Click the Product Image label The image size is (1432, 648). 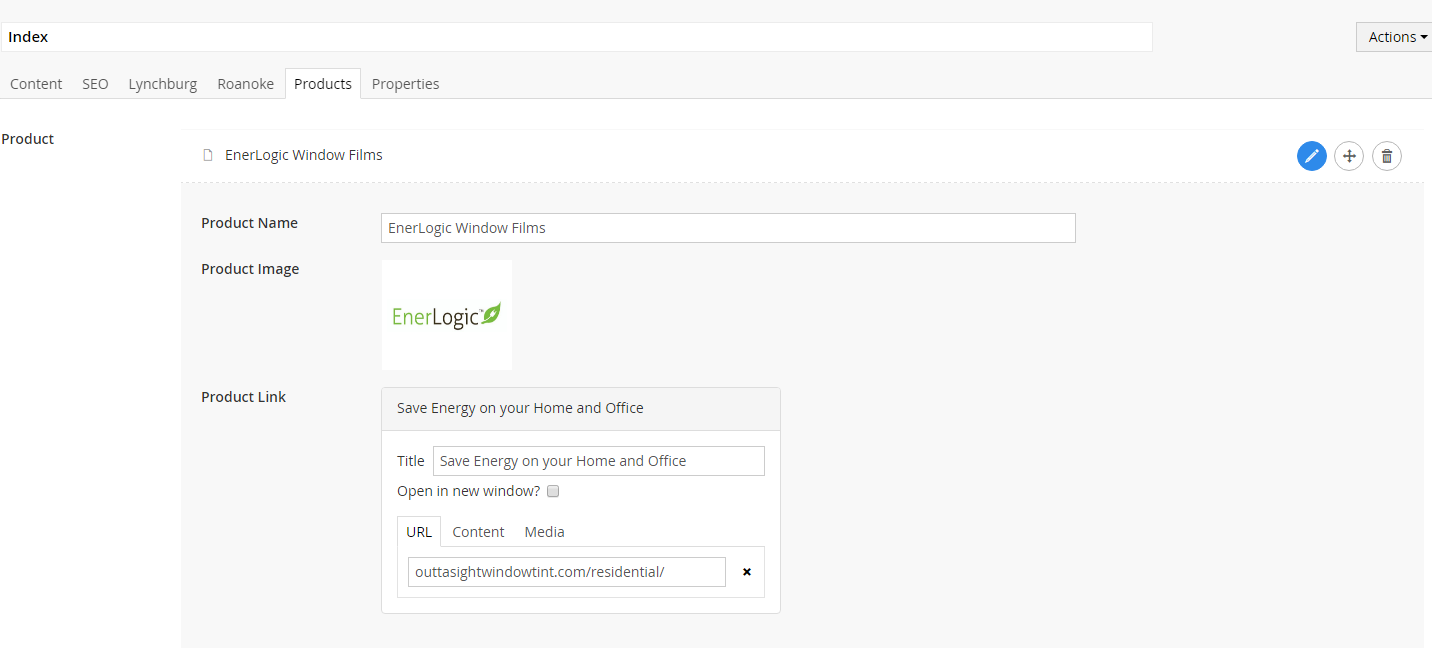(x=250, y=269)
